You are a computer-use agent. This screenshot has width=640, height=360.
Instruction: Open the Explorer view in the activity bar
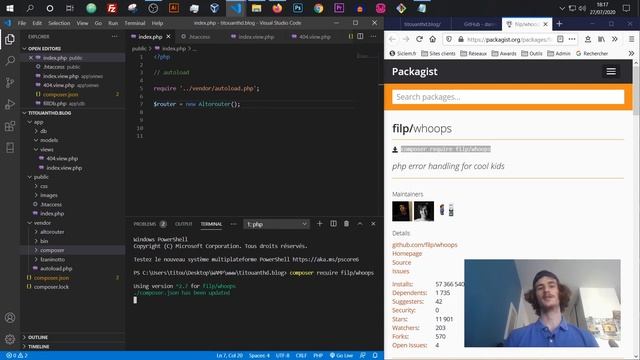(10, 39)
